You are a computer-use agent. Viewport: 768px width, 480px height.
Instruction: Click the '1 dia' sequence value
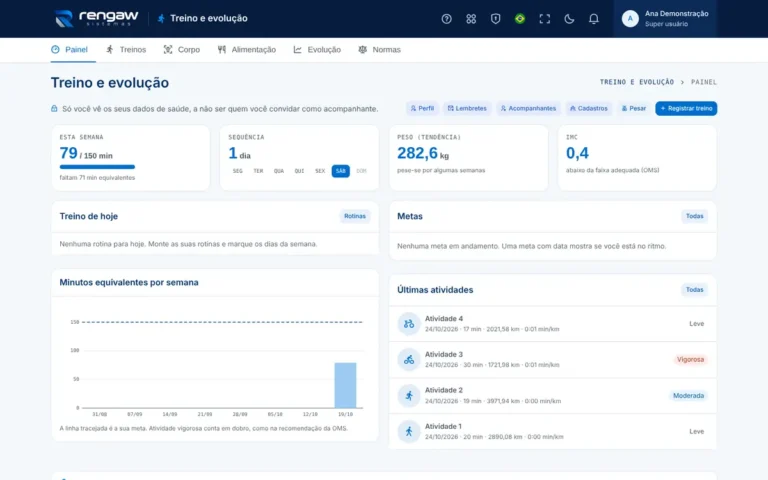(240, 153)
